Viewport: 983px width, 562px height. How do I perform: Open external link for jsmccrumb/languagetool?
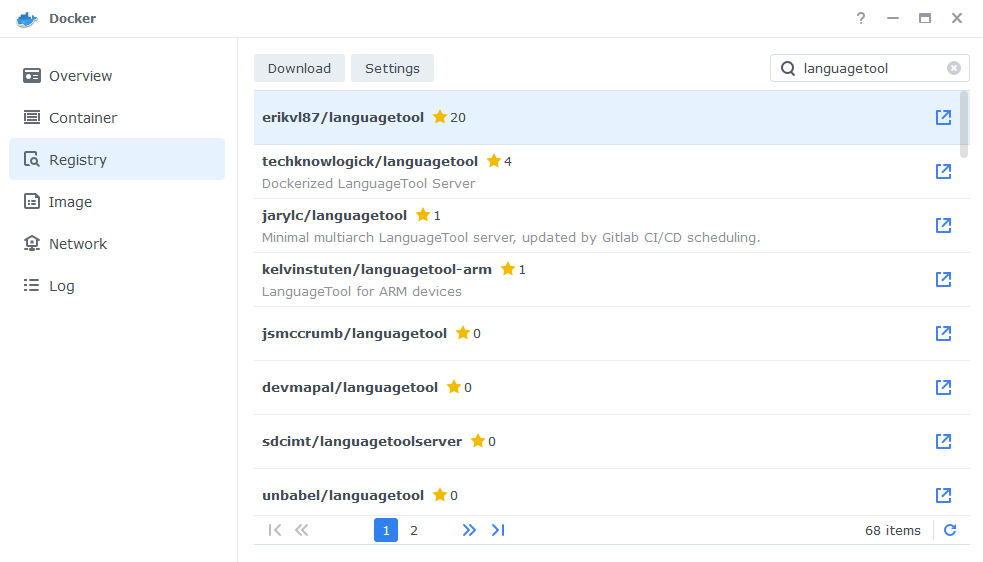(943, 333)
